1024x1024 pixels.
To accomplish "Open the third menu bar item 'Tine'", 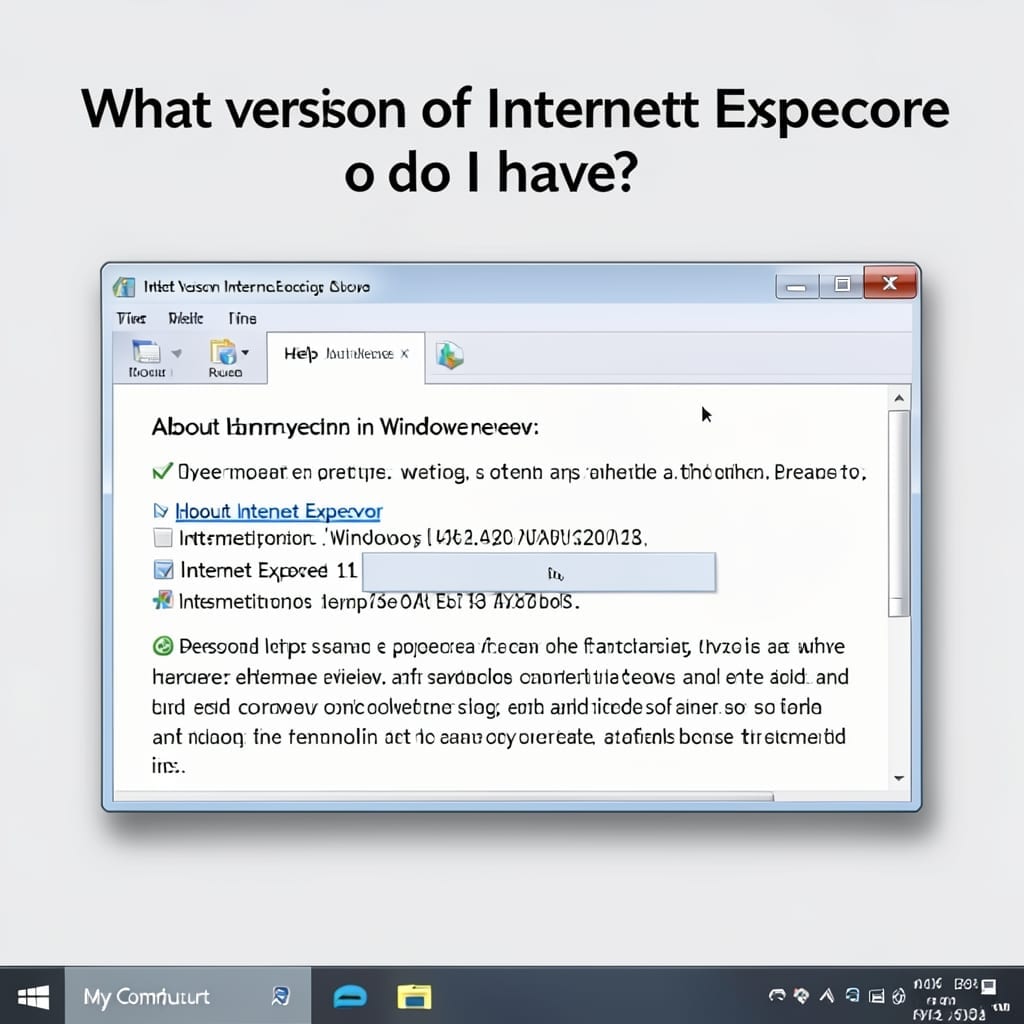I will coord(242,318).
